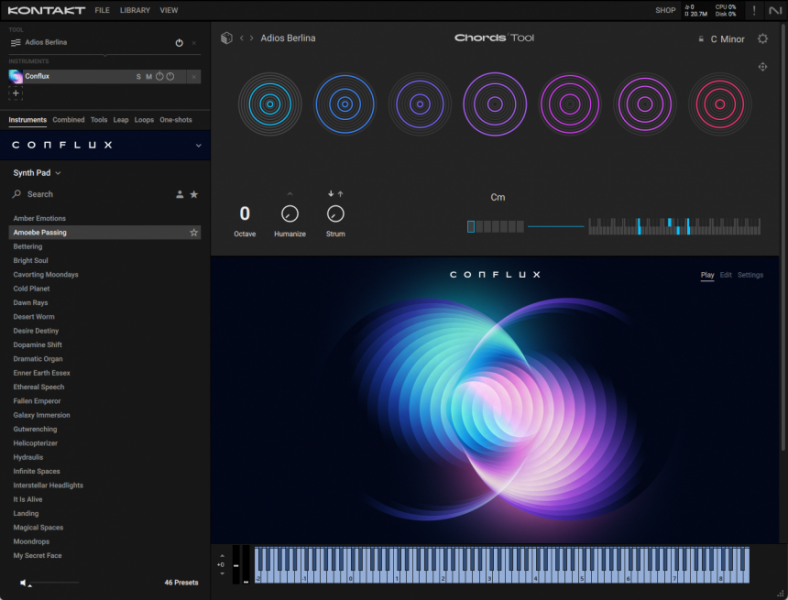Open the SHOP link
The width and height of the screenshot is (788, 600).
pos(665,10)
